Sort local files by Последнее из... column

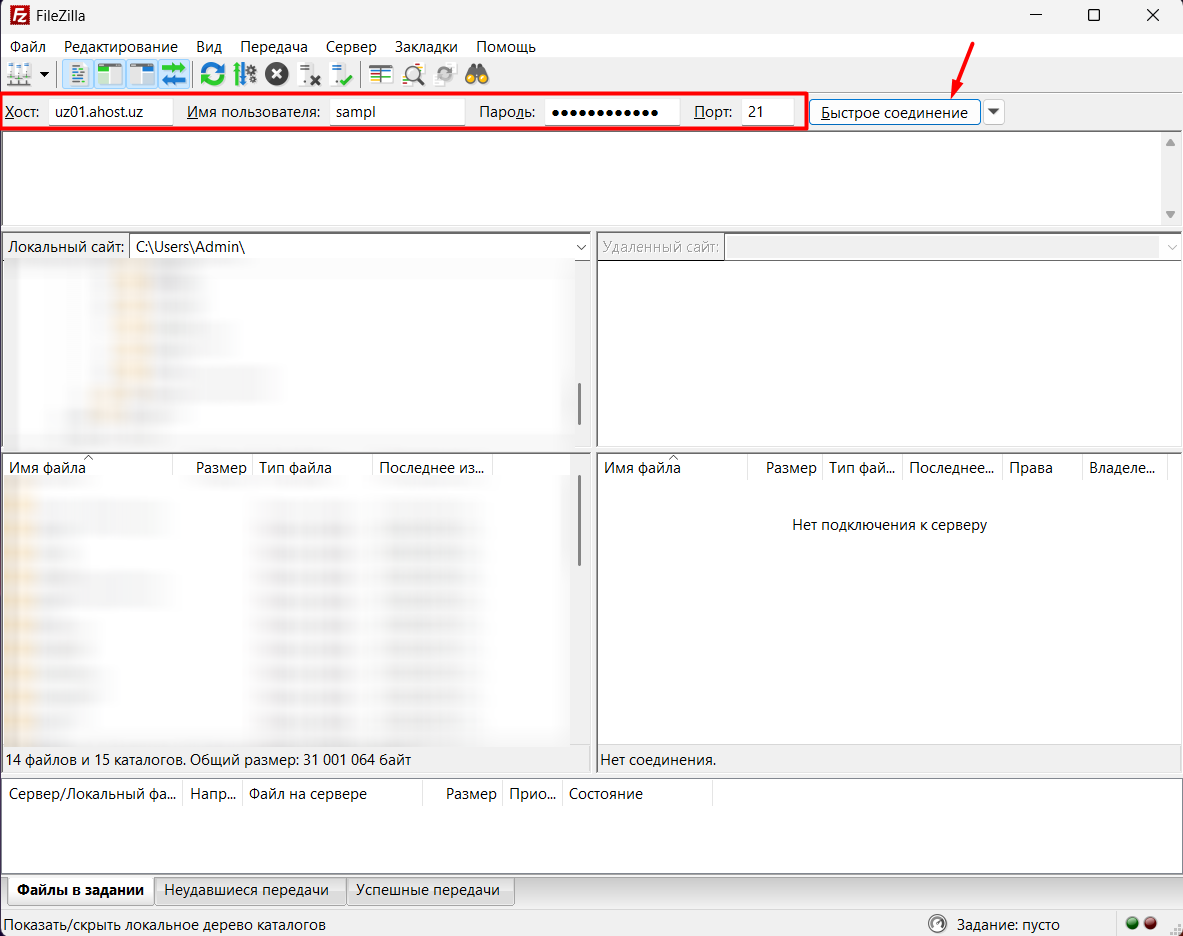coord(432,468)
